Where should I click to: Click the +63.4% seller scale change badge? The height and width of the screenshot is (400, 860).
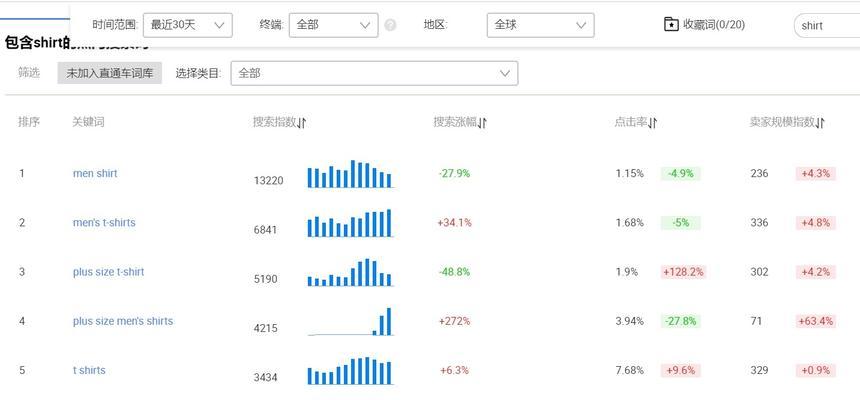tap(816, 321)
